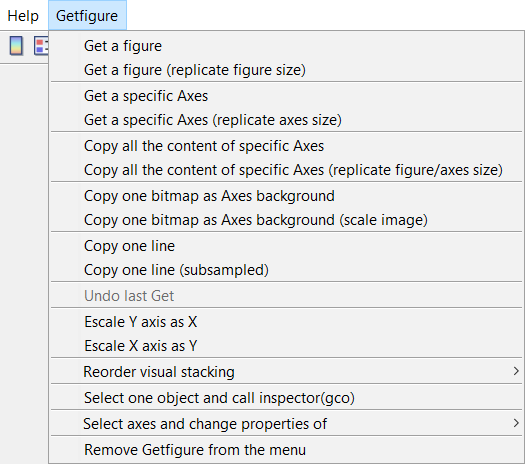Select Copy all content (replicate figure/axes size)
This screenshot has width=525, height=464.
point(286,170)
